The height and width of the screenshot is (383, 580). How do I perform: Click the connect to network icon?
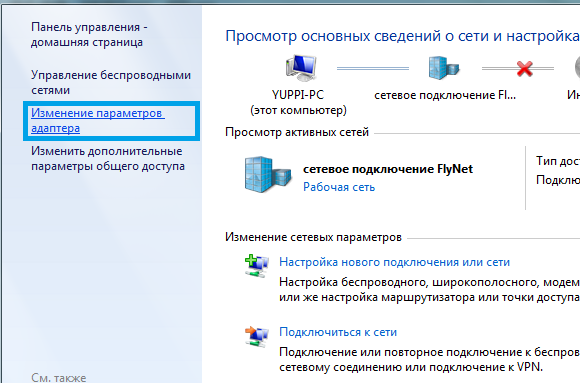point(256,336)
